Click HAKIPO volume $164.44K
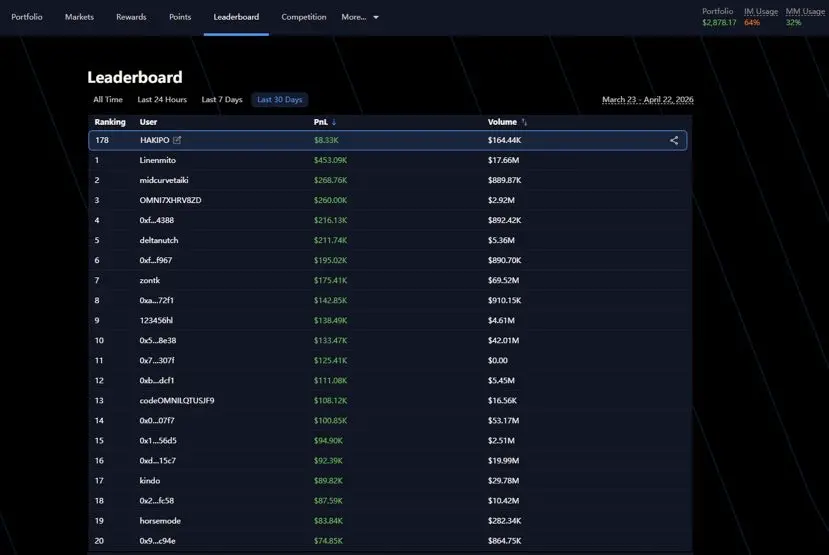 click(x=504, y=140)
